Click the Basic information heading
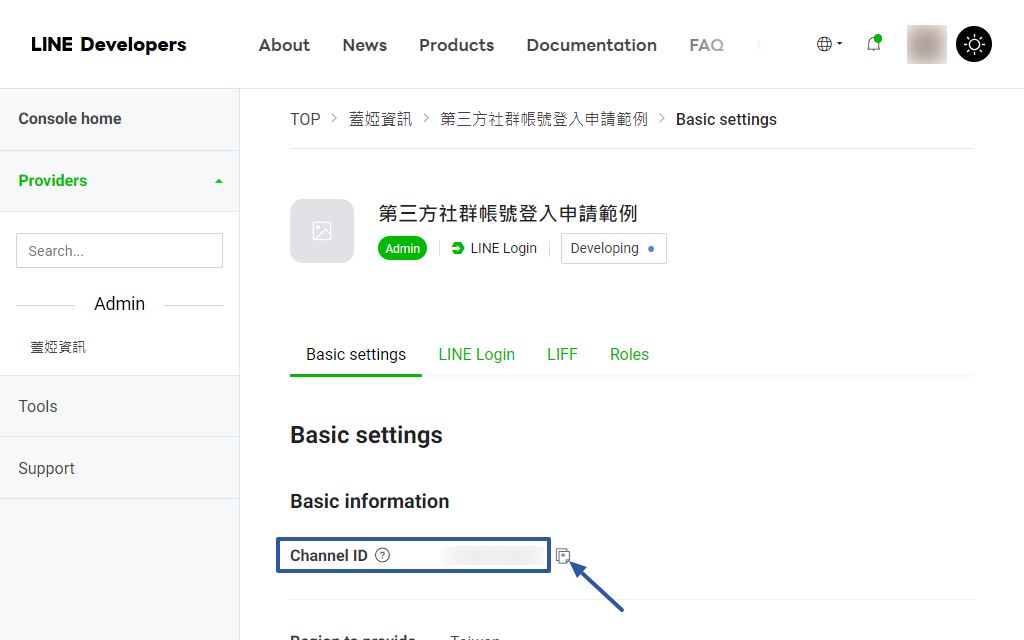The height and width of the screenshot is (640, 1024). click(370, 501)
